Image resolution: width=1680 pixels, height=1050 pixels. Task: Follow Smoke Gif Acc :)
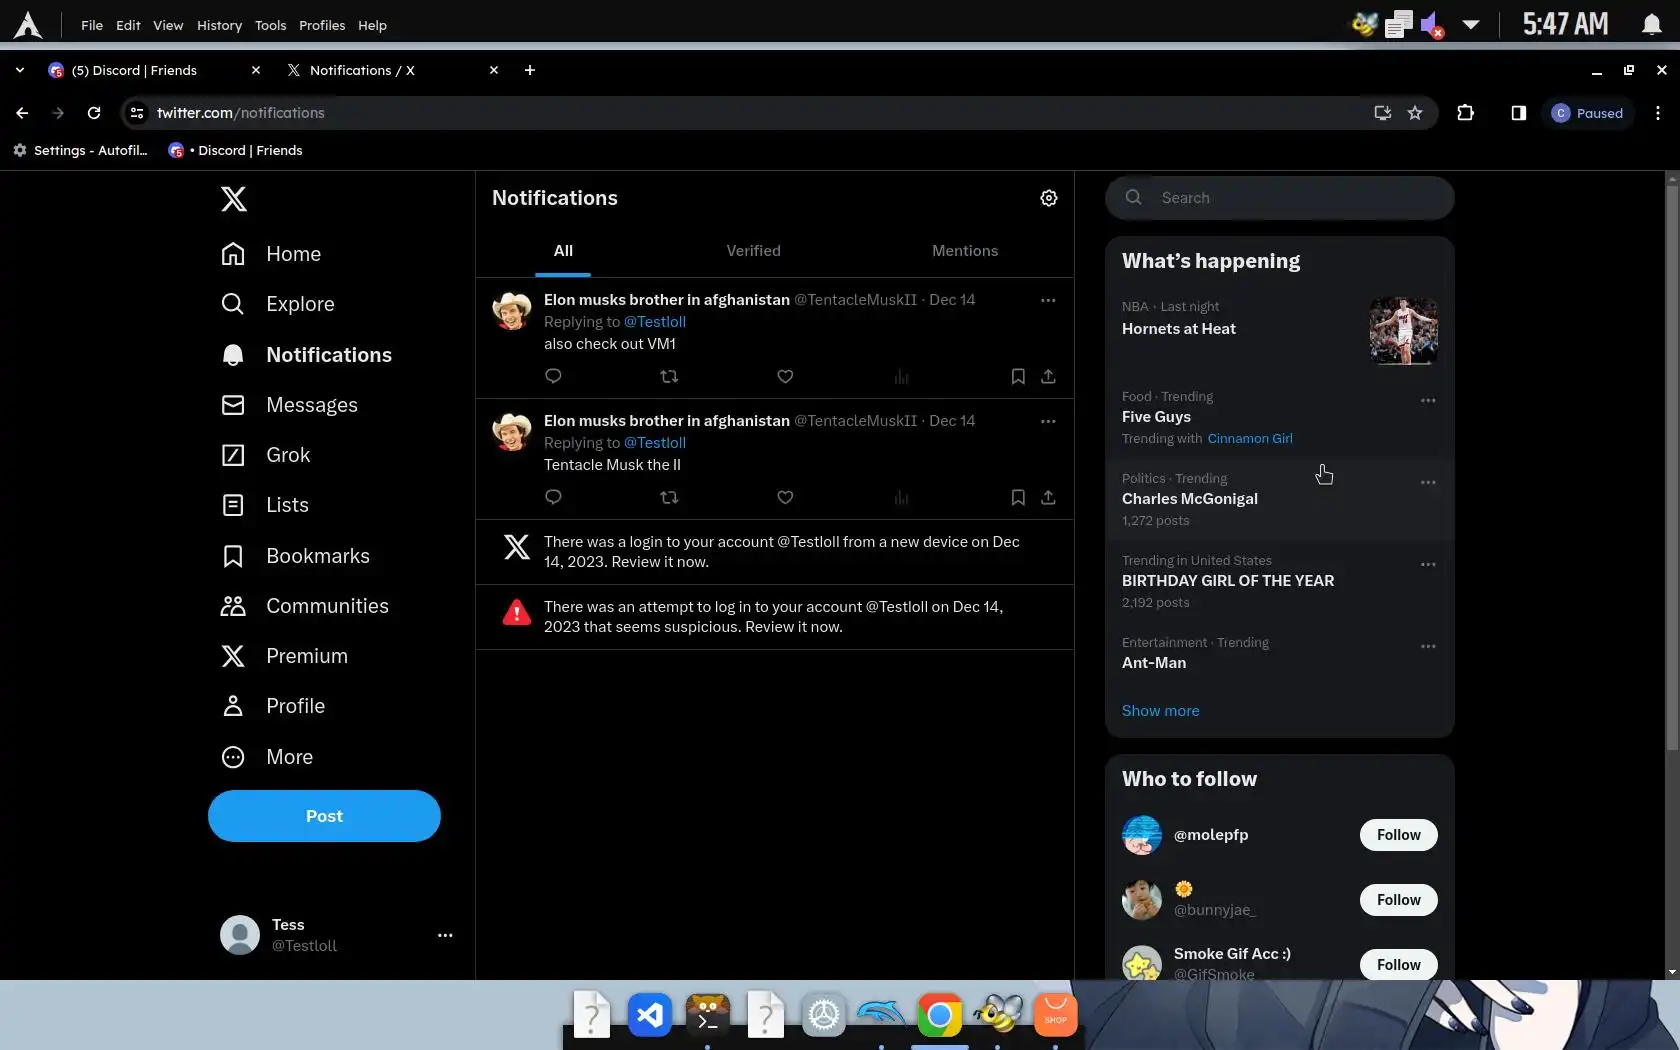coord(1398,965)
